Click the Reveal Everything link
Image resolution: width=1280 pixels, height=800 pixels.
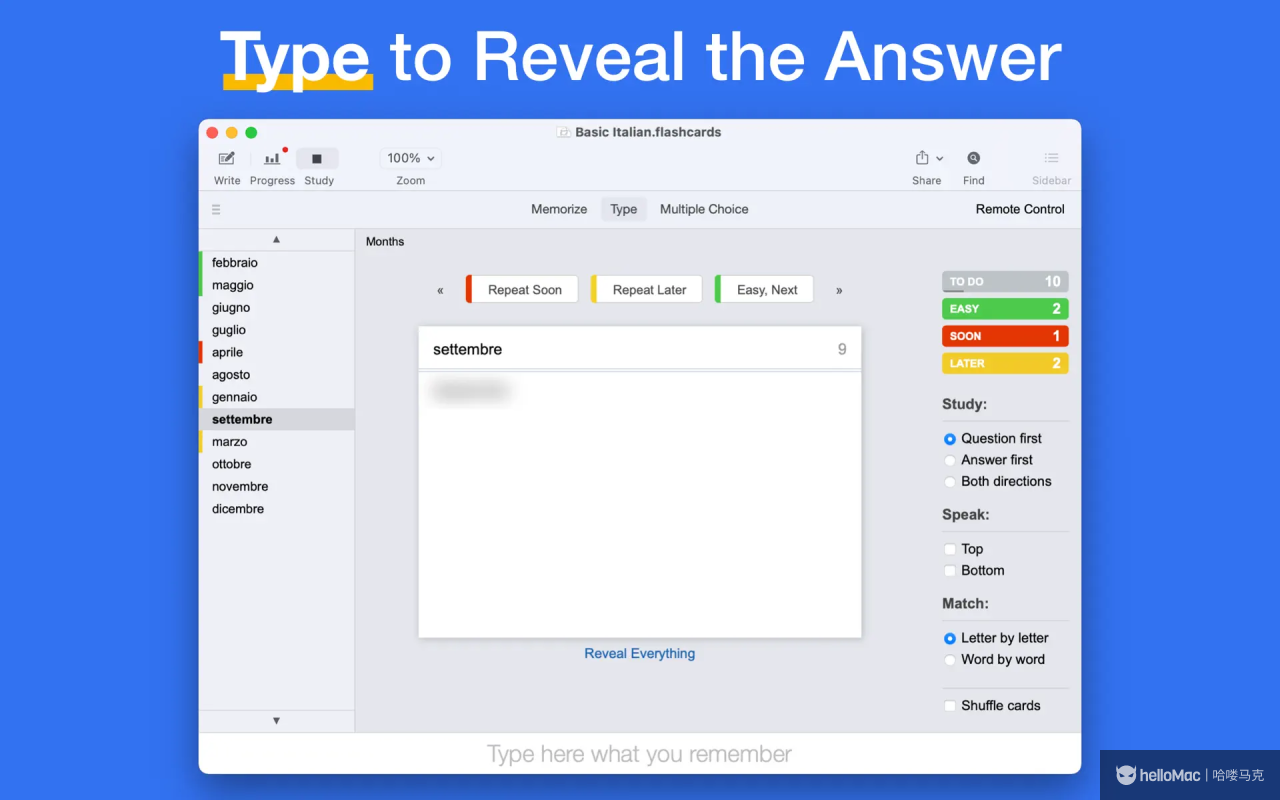(640, 654)
